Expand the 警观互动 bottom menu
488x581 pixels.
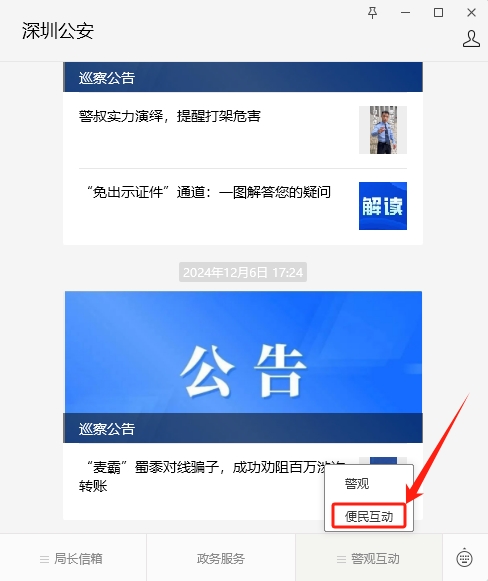[369, 558]
